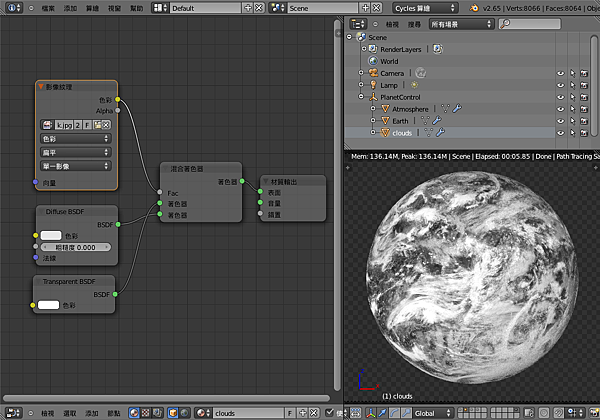Expand the Camera tree item

pyautogui.click(x=361, y=73)
